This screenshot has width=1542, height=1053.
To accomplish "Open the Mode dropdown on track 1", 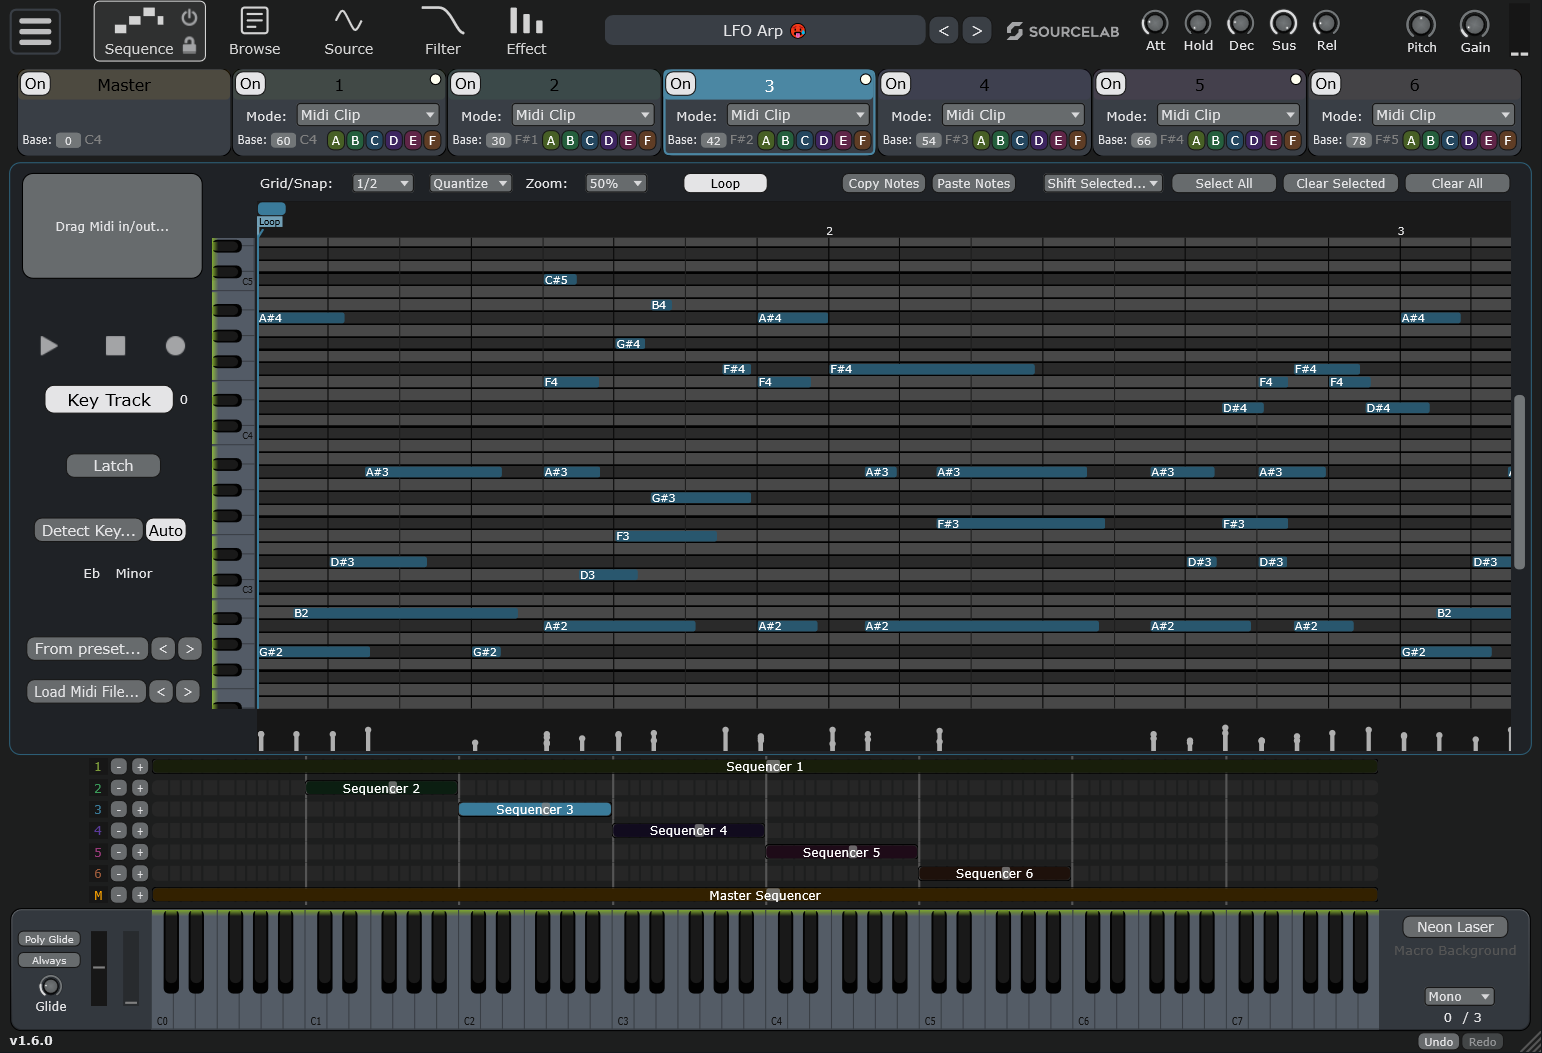I will tap(367, 114).
